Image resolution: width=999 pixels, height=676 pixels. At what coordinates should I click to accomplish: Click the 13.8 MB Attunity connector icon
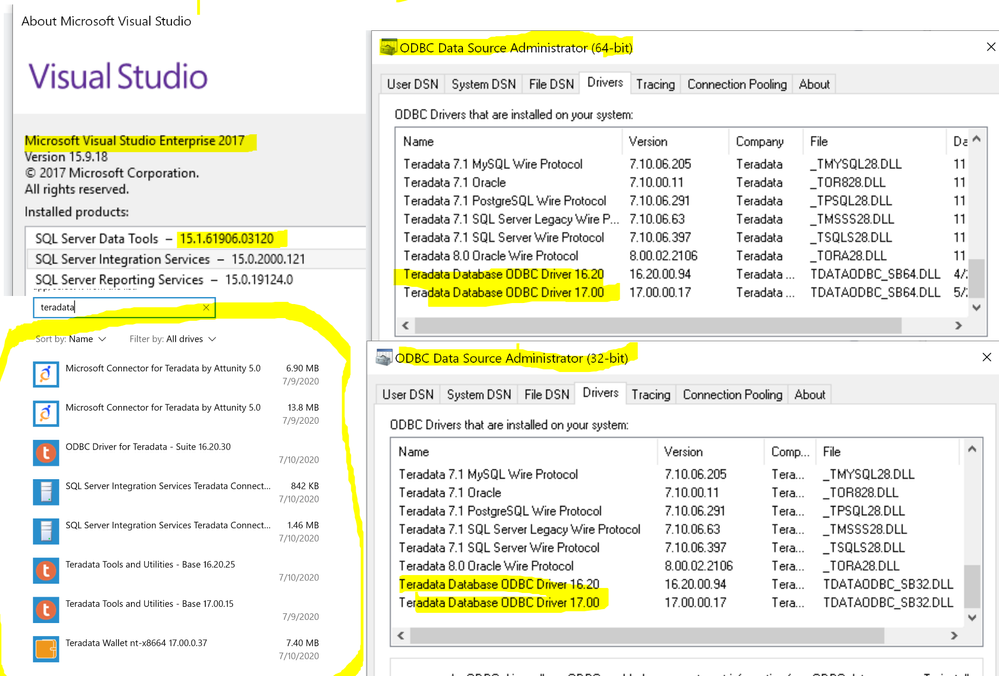pos(45,413)
